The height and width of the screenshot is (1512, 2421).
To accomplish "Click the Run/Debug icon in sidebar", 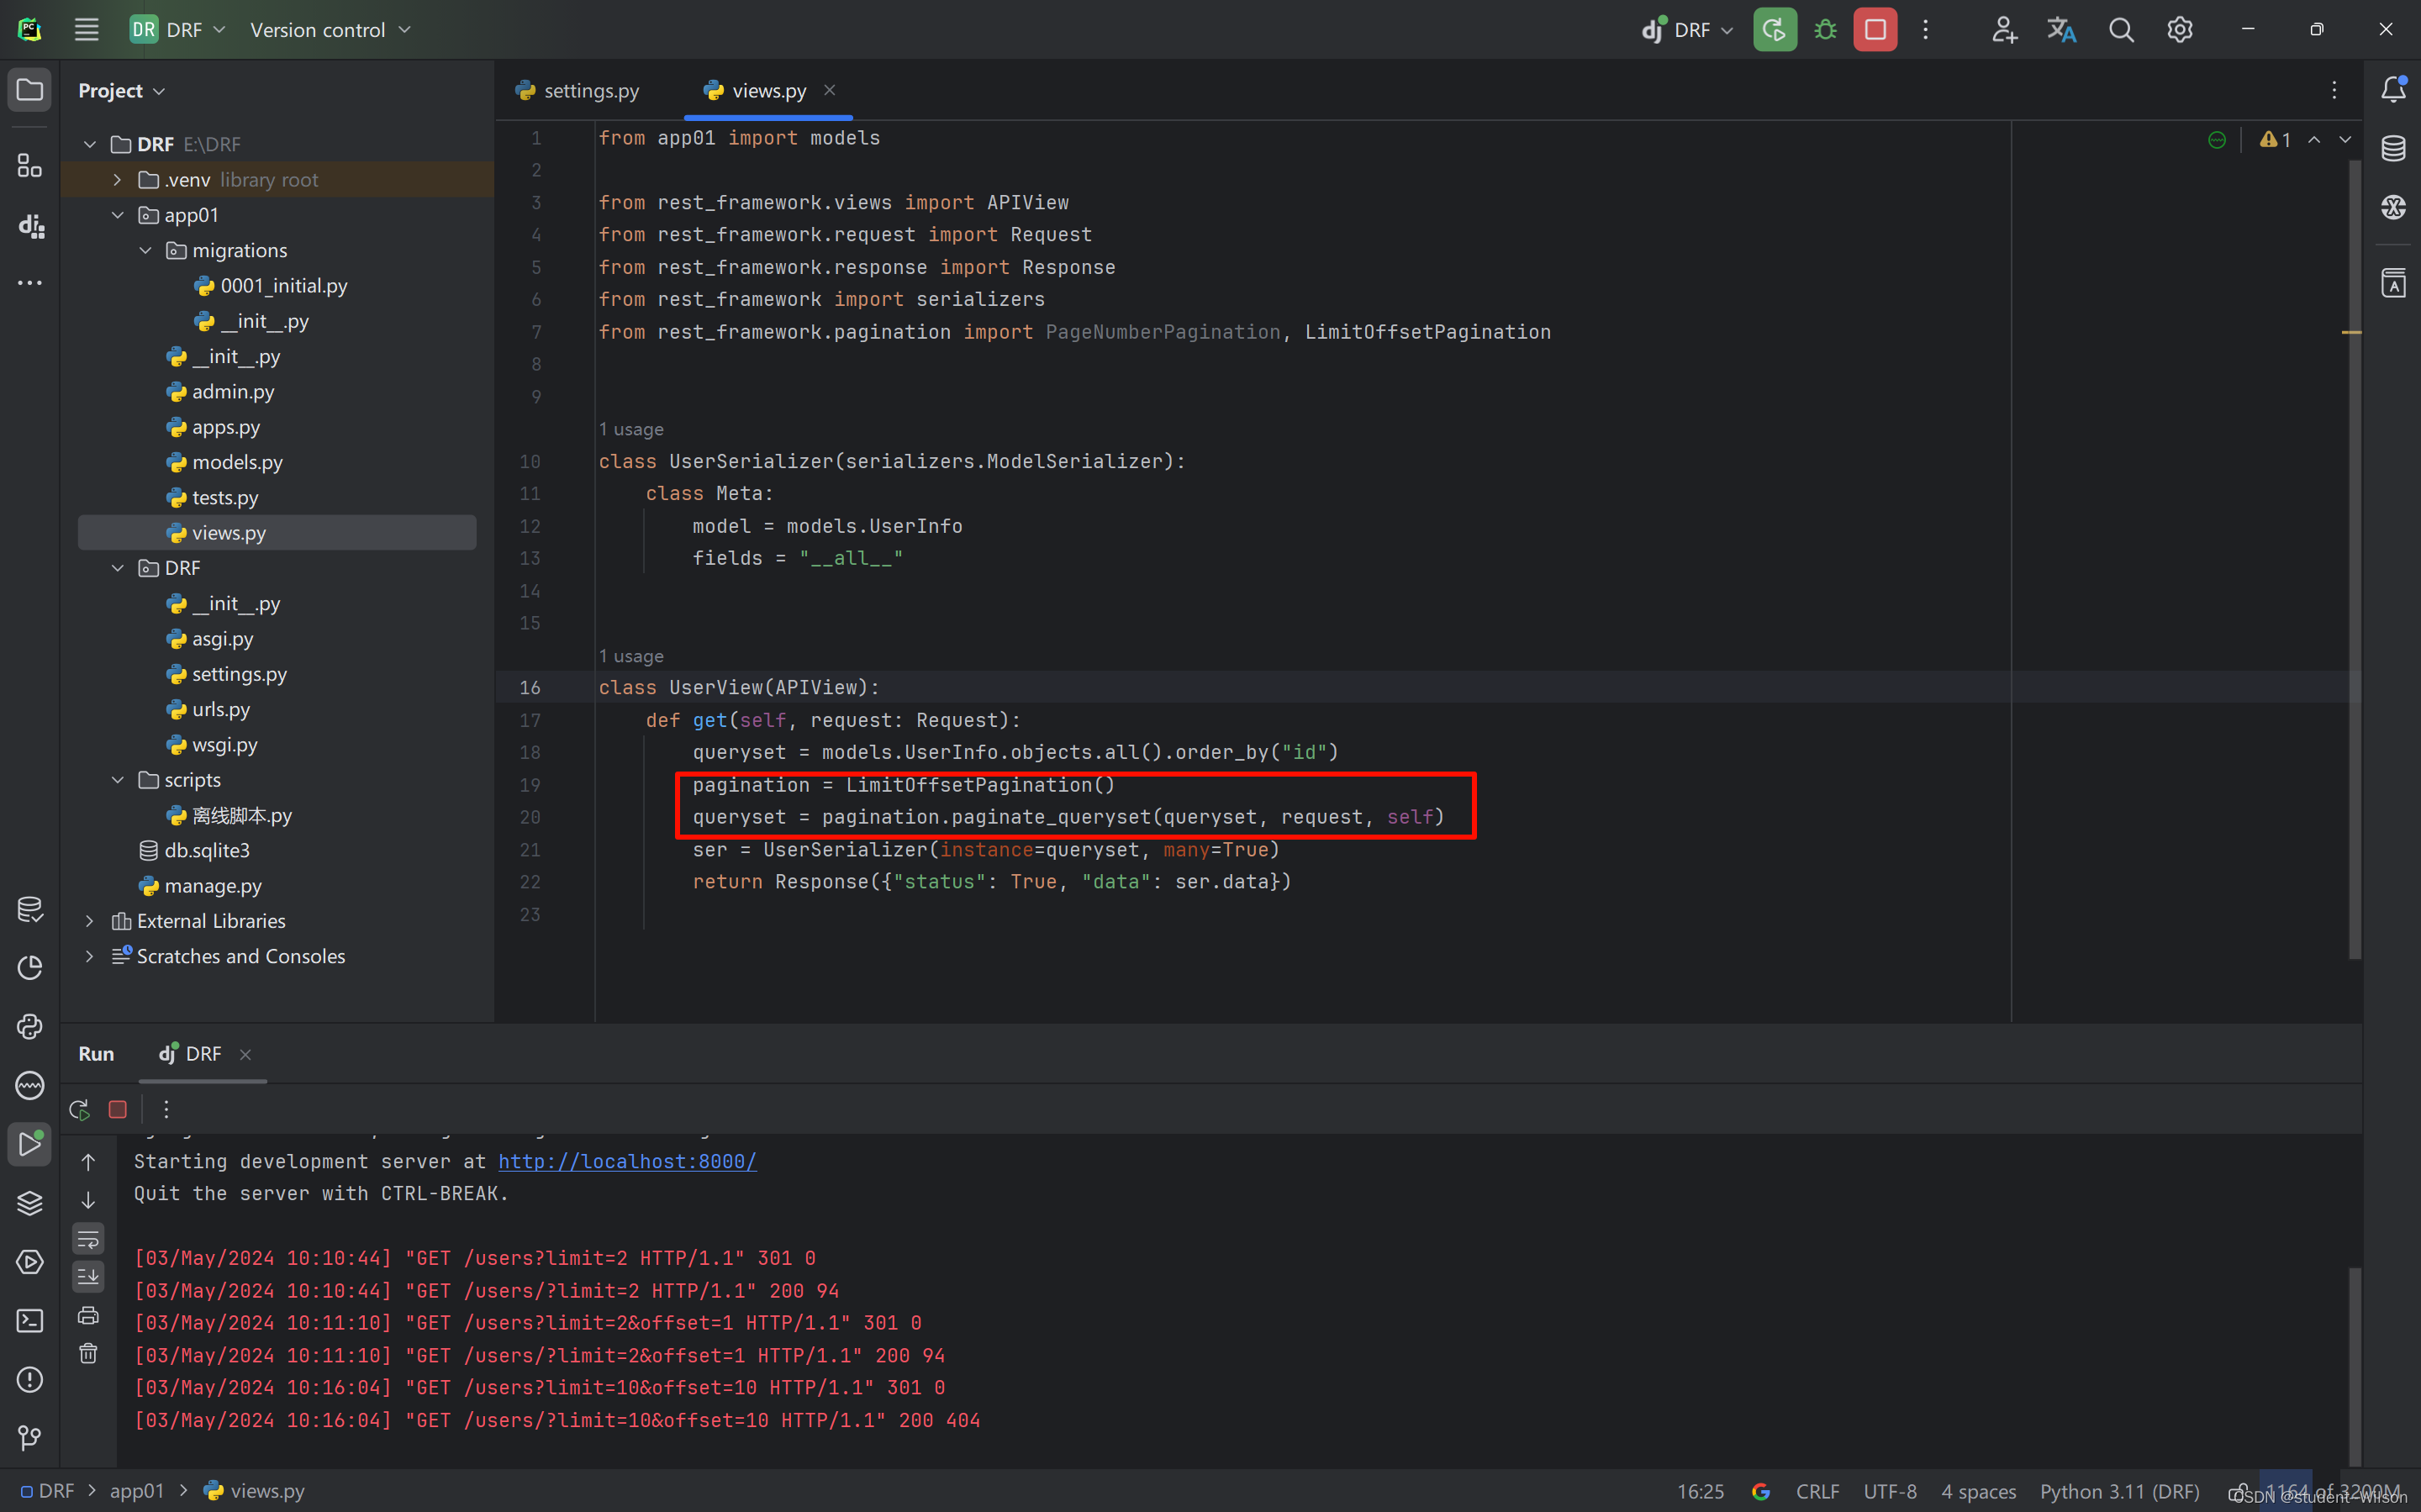I will point(29,1141).
